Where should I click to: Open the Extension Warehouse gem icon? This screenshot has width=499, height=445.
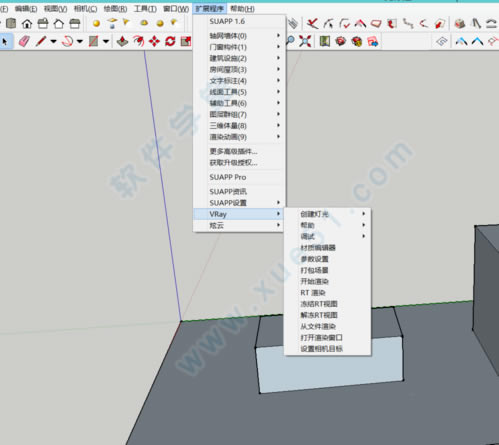pos(357,41)
